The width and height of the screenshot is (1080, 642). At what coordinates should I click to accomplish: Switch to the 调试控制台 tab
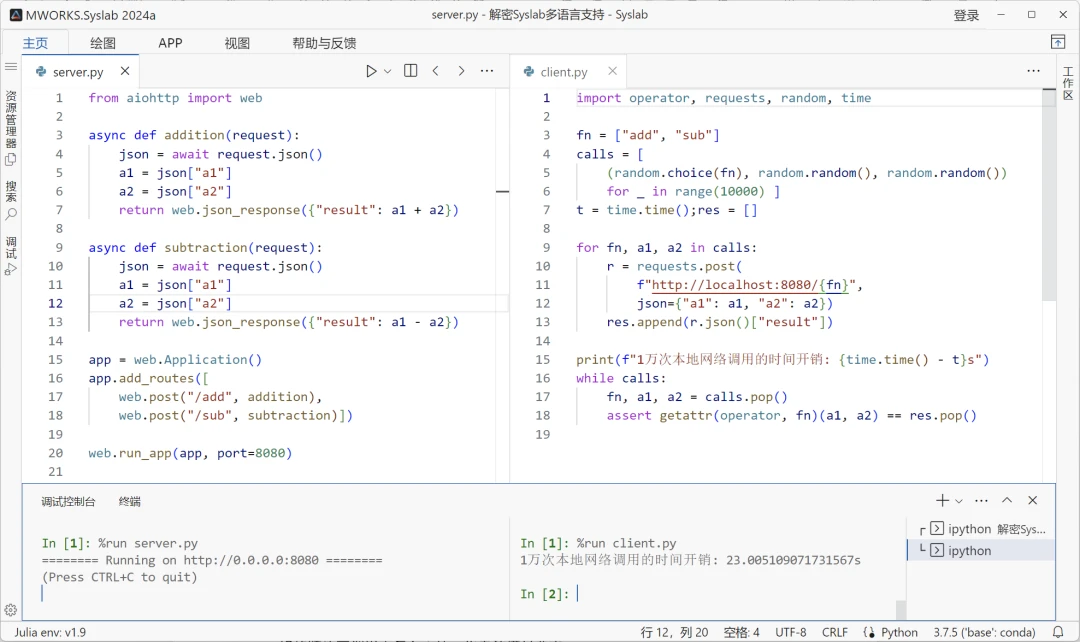[68, 501]
